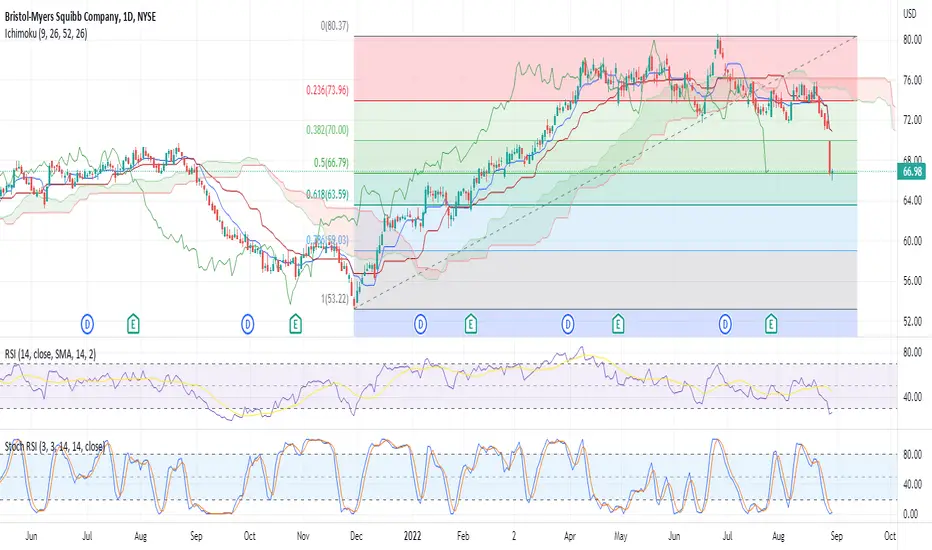Click the Apr label on time axis
The image size is (932, 550).
pos(569,536)
